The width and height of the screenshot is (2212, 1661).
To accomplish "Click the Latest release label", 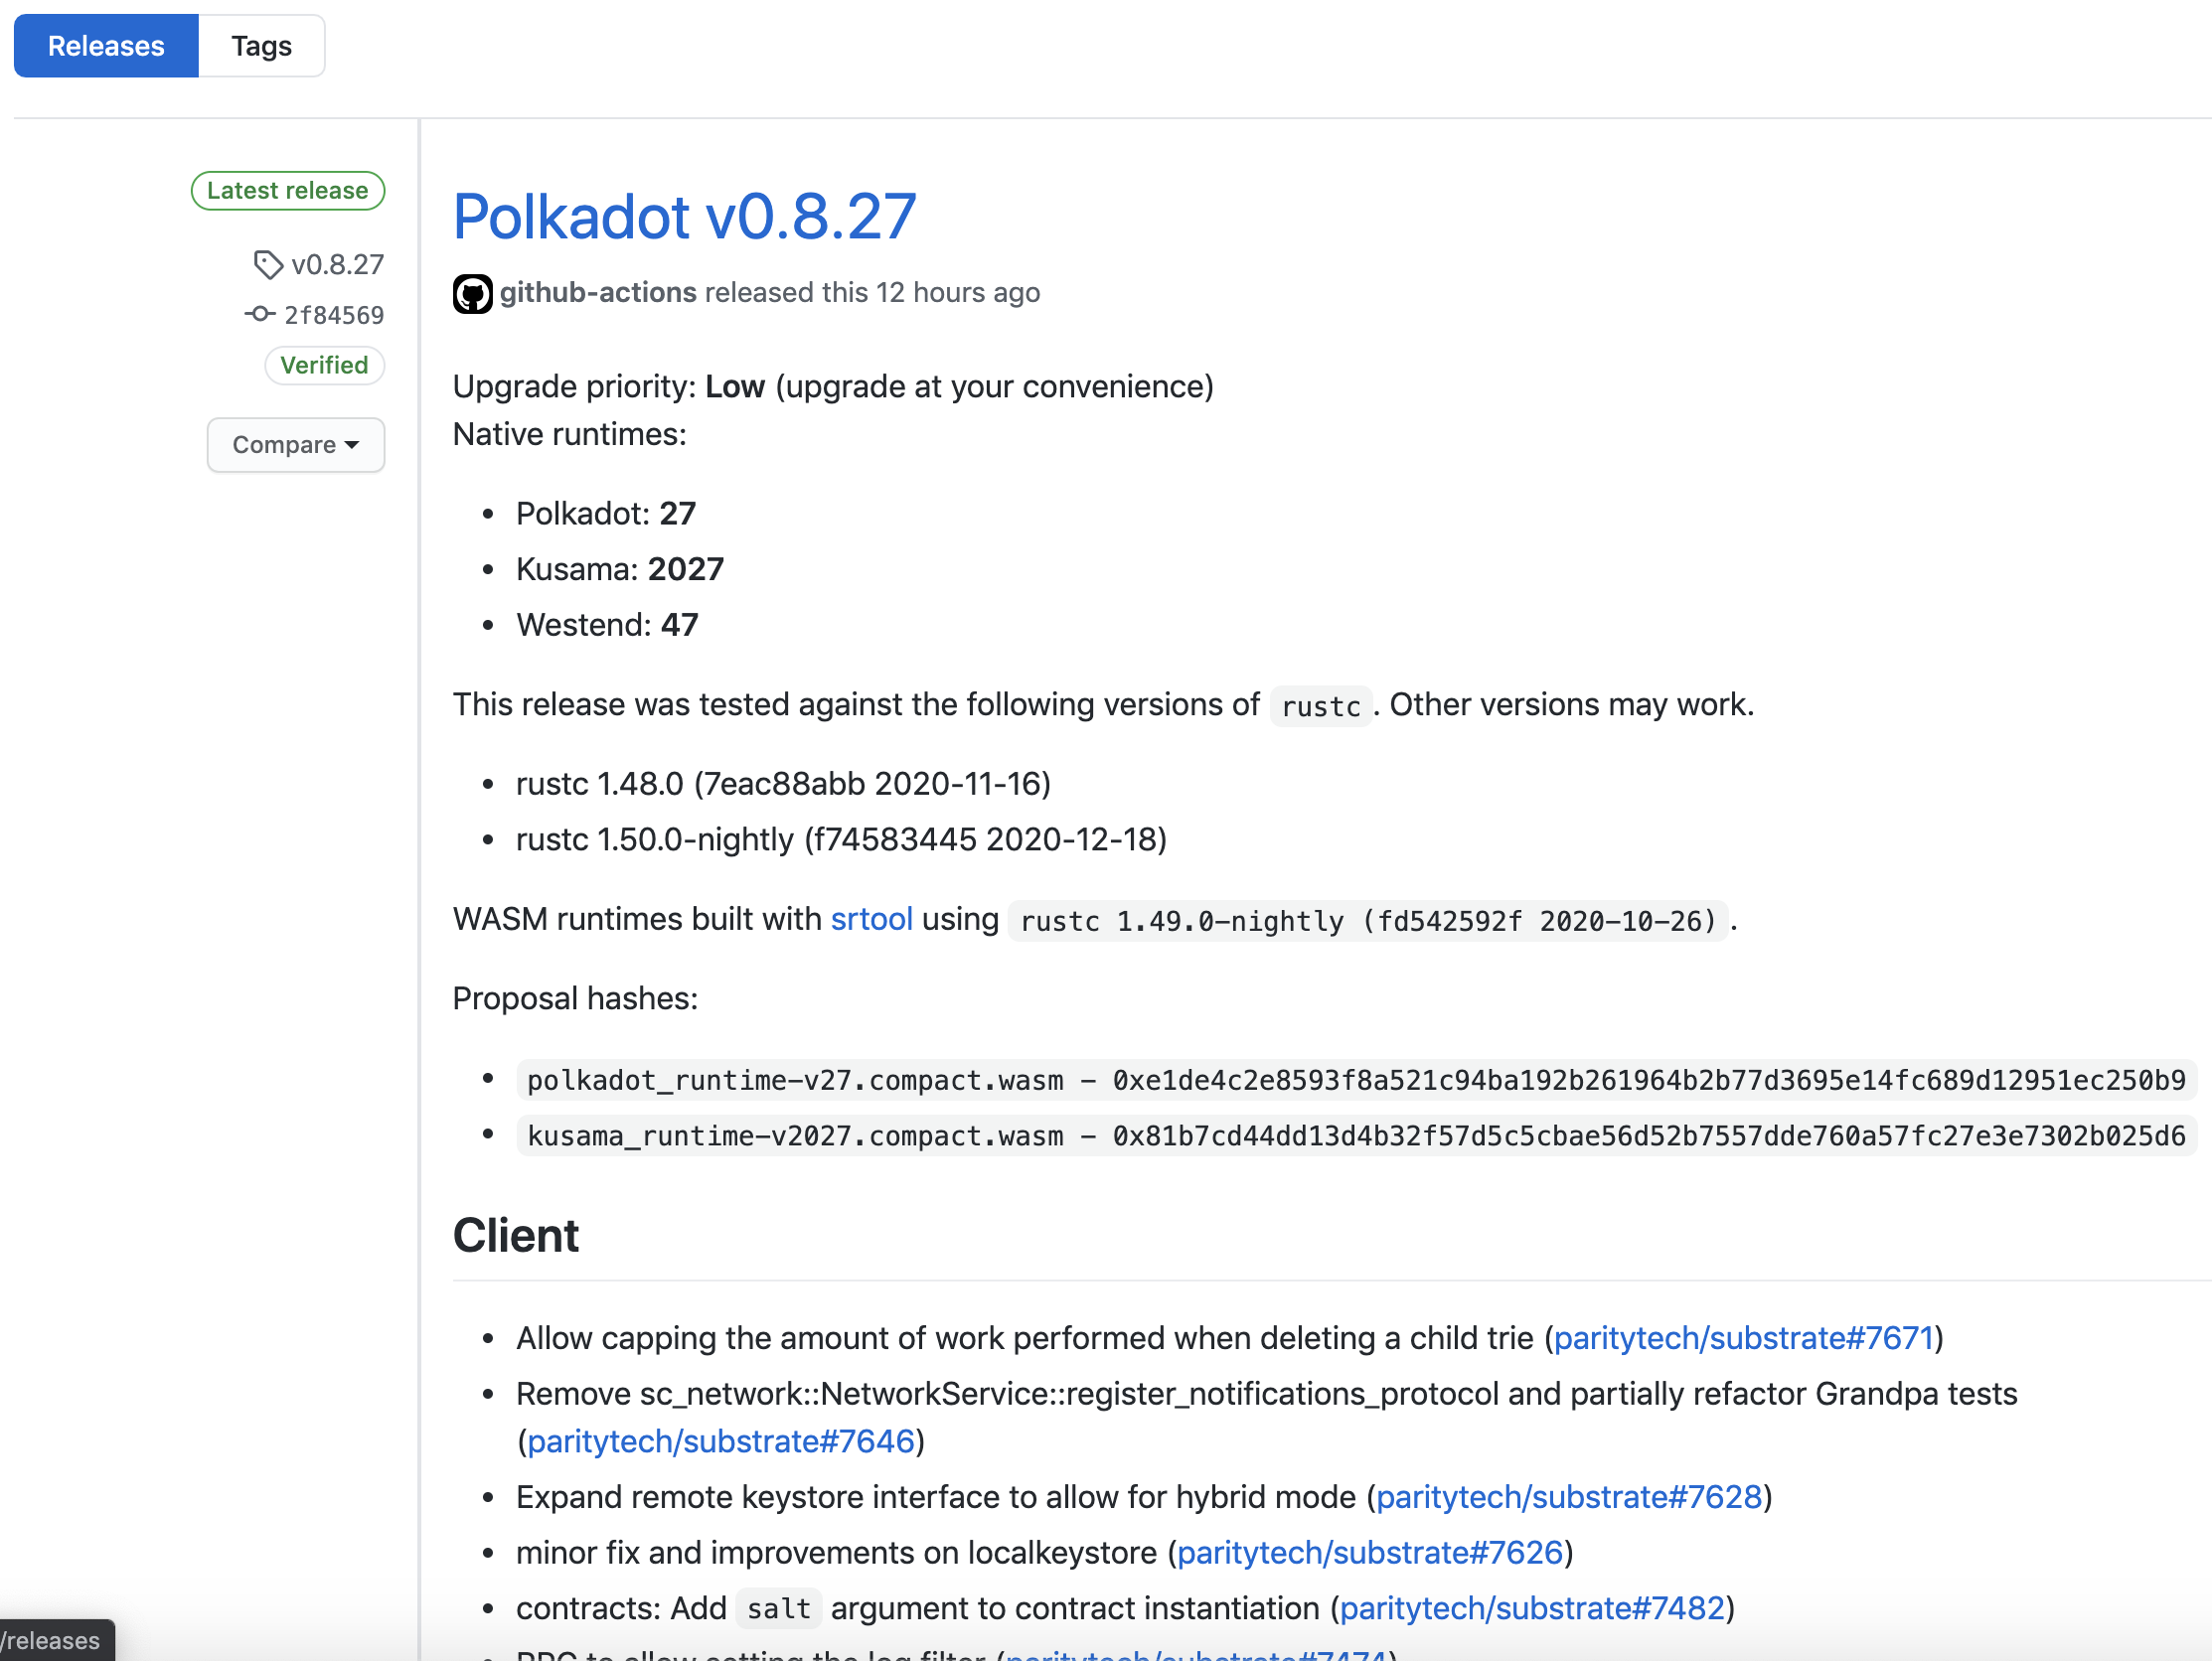I will click(x=288, y=191).
